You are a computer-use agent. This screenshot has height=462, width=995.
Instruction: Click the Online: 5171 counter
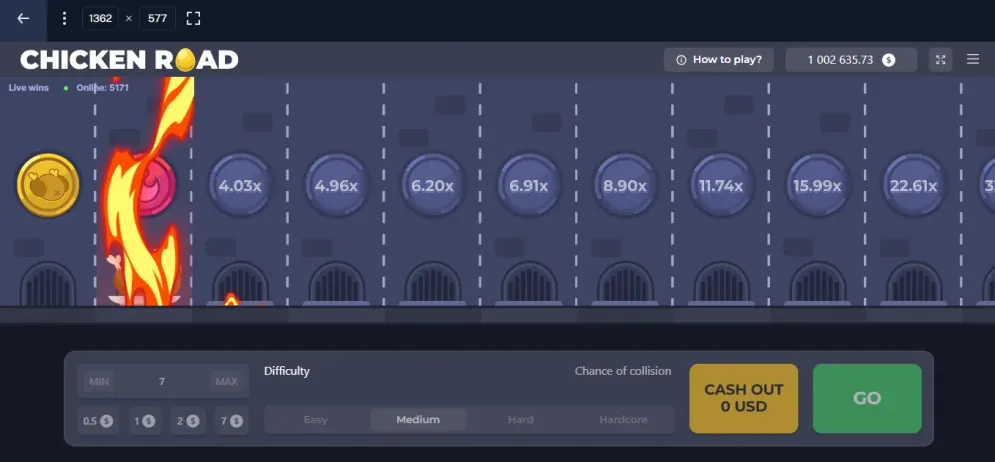pos(102,88)
